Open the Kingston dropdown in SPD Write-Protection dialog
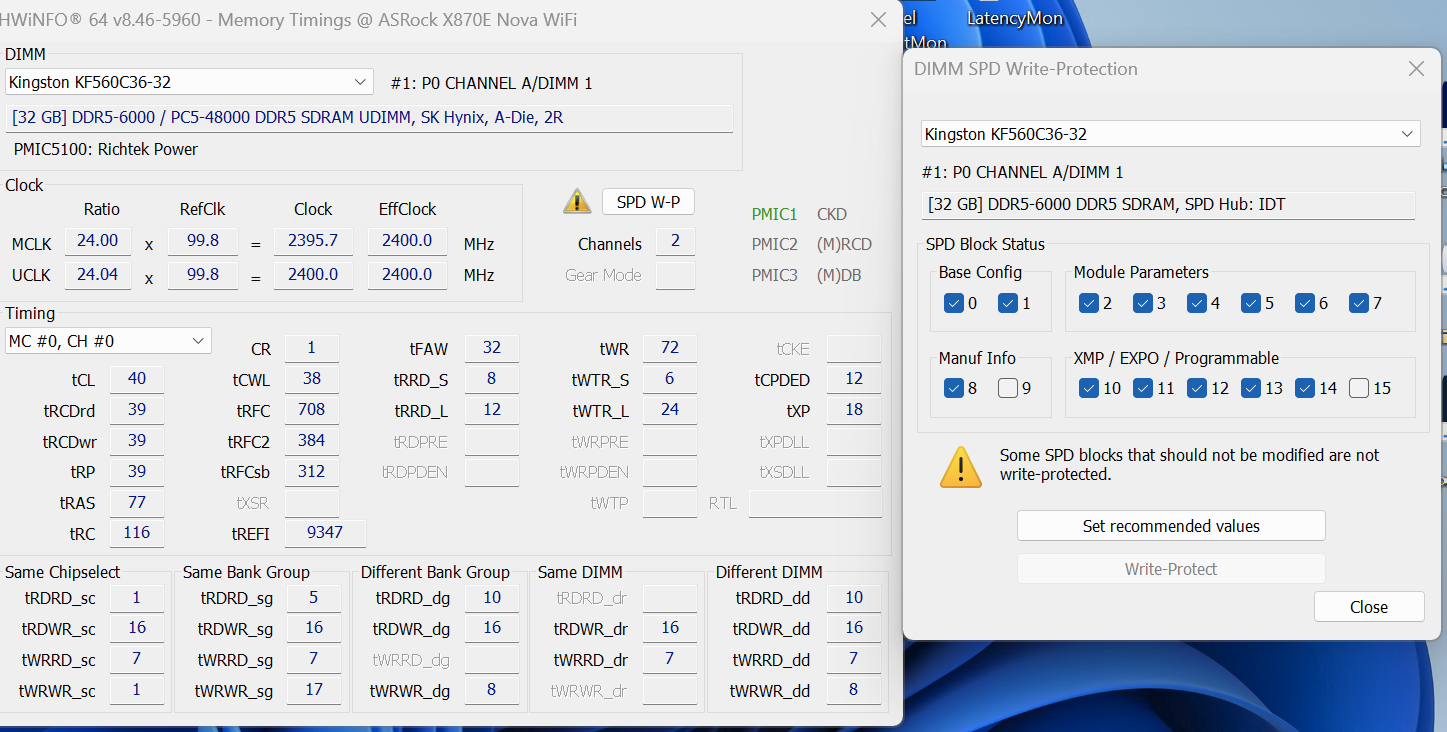The image size is (1447, 732). [x=1170, y=134]
